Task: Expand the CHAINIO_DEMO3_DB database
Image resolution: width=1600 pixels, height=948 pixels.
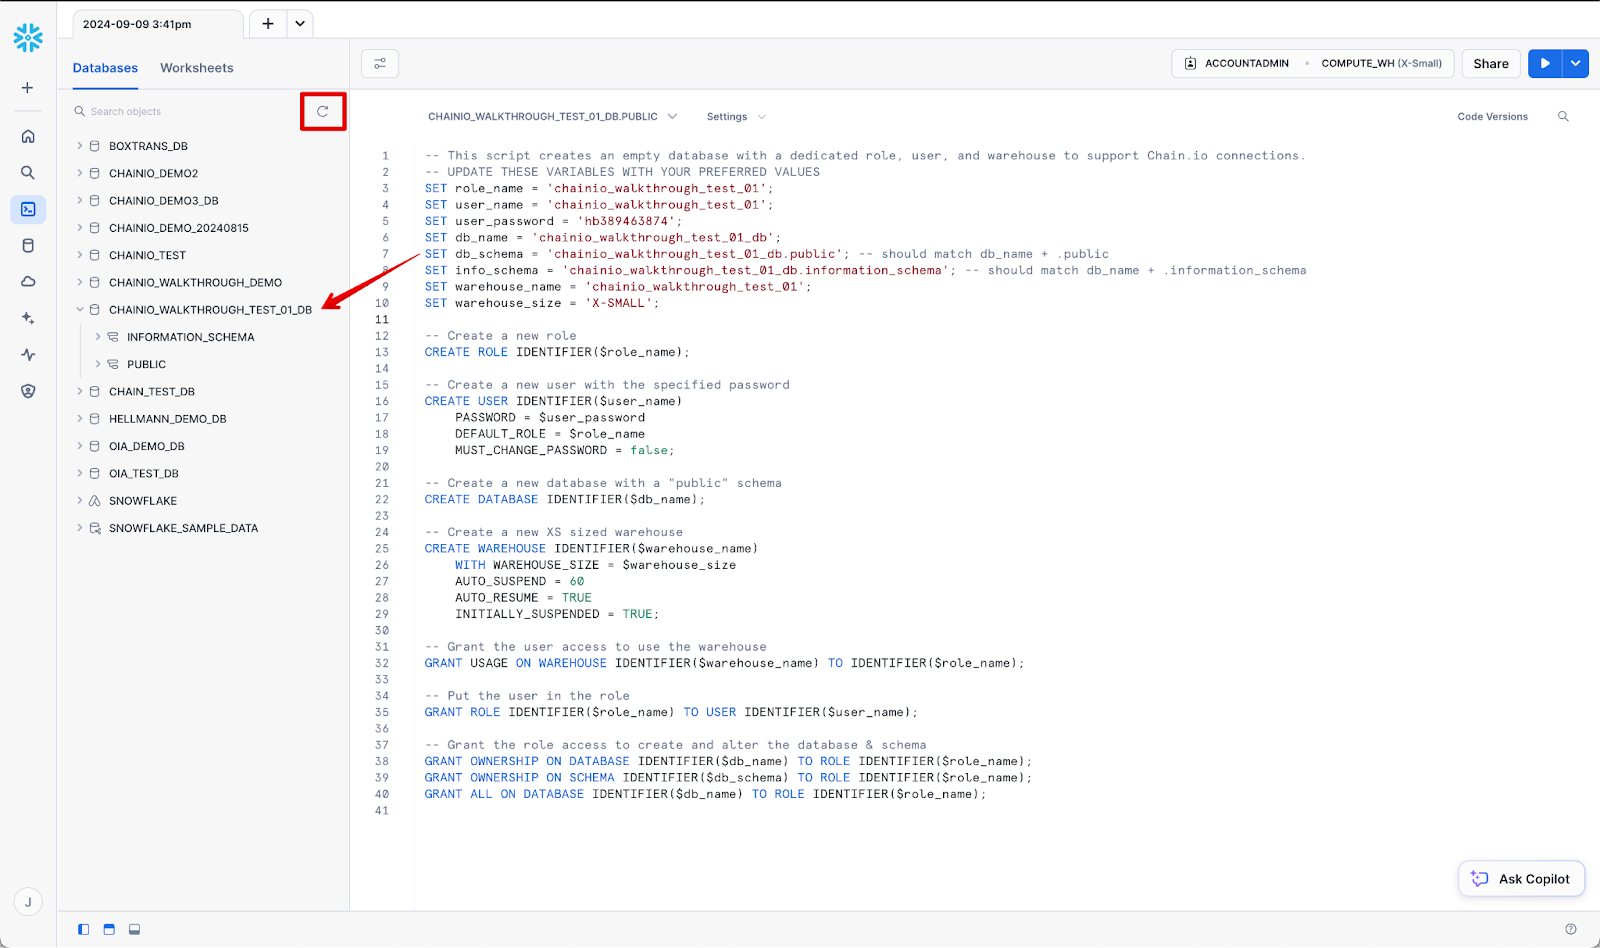Action: pyautogui.click(x=80, y=200)
